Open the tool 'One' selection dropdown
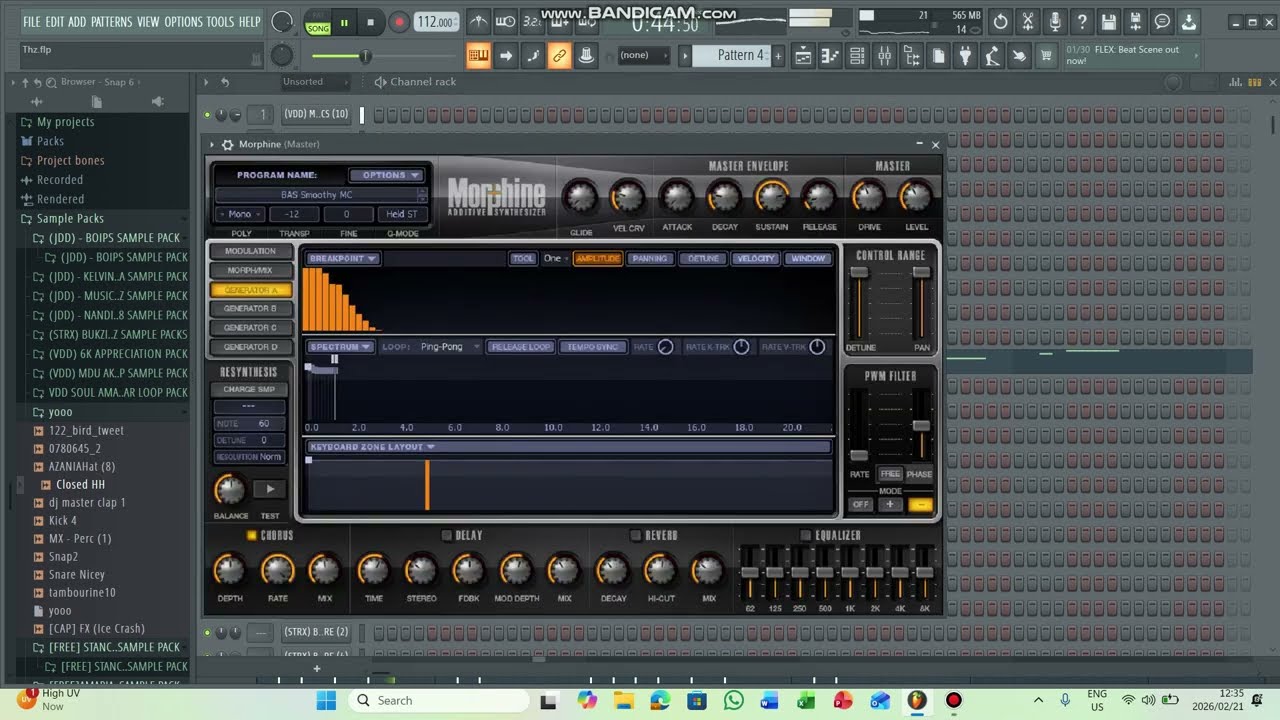The width and height of the screenshot is (1280, 720). point(555,259)
